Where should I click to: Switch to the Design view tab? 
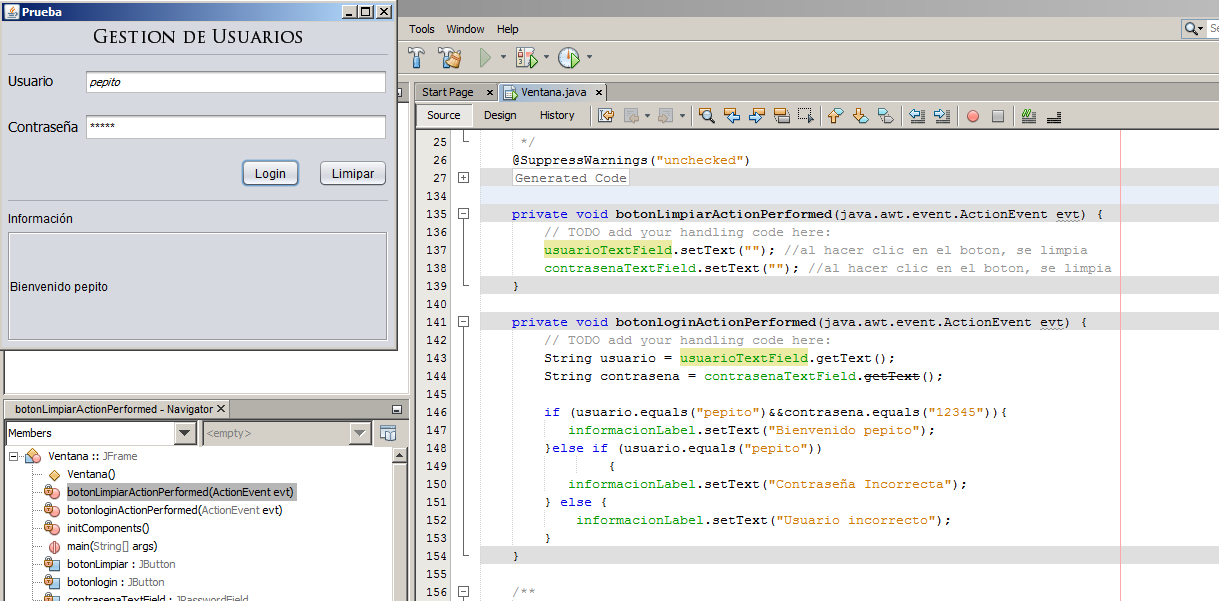(500, 115)
